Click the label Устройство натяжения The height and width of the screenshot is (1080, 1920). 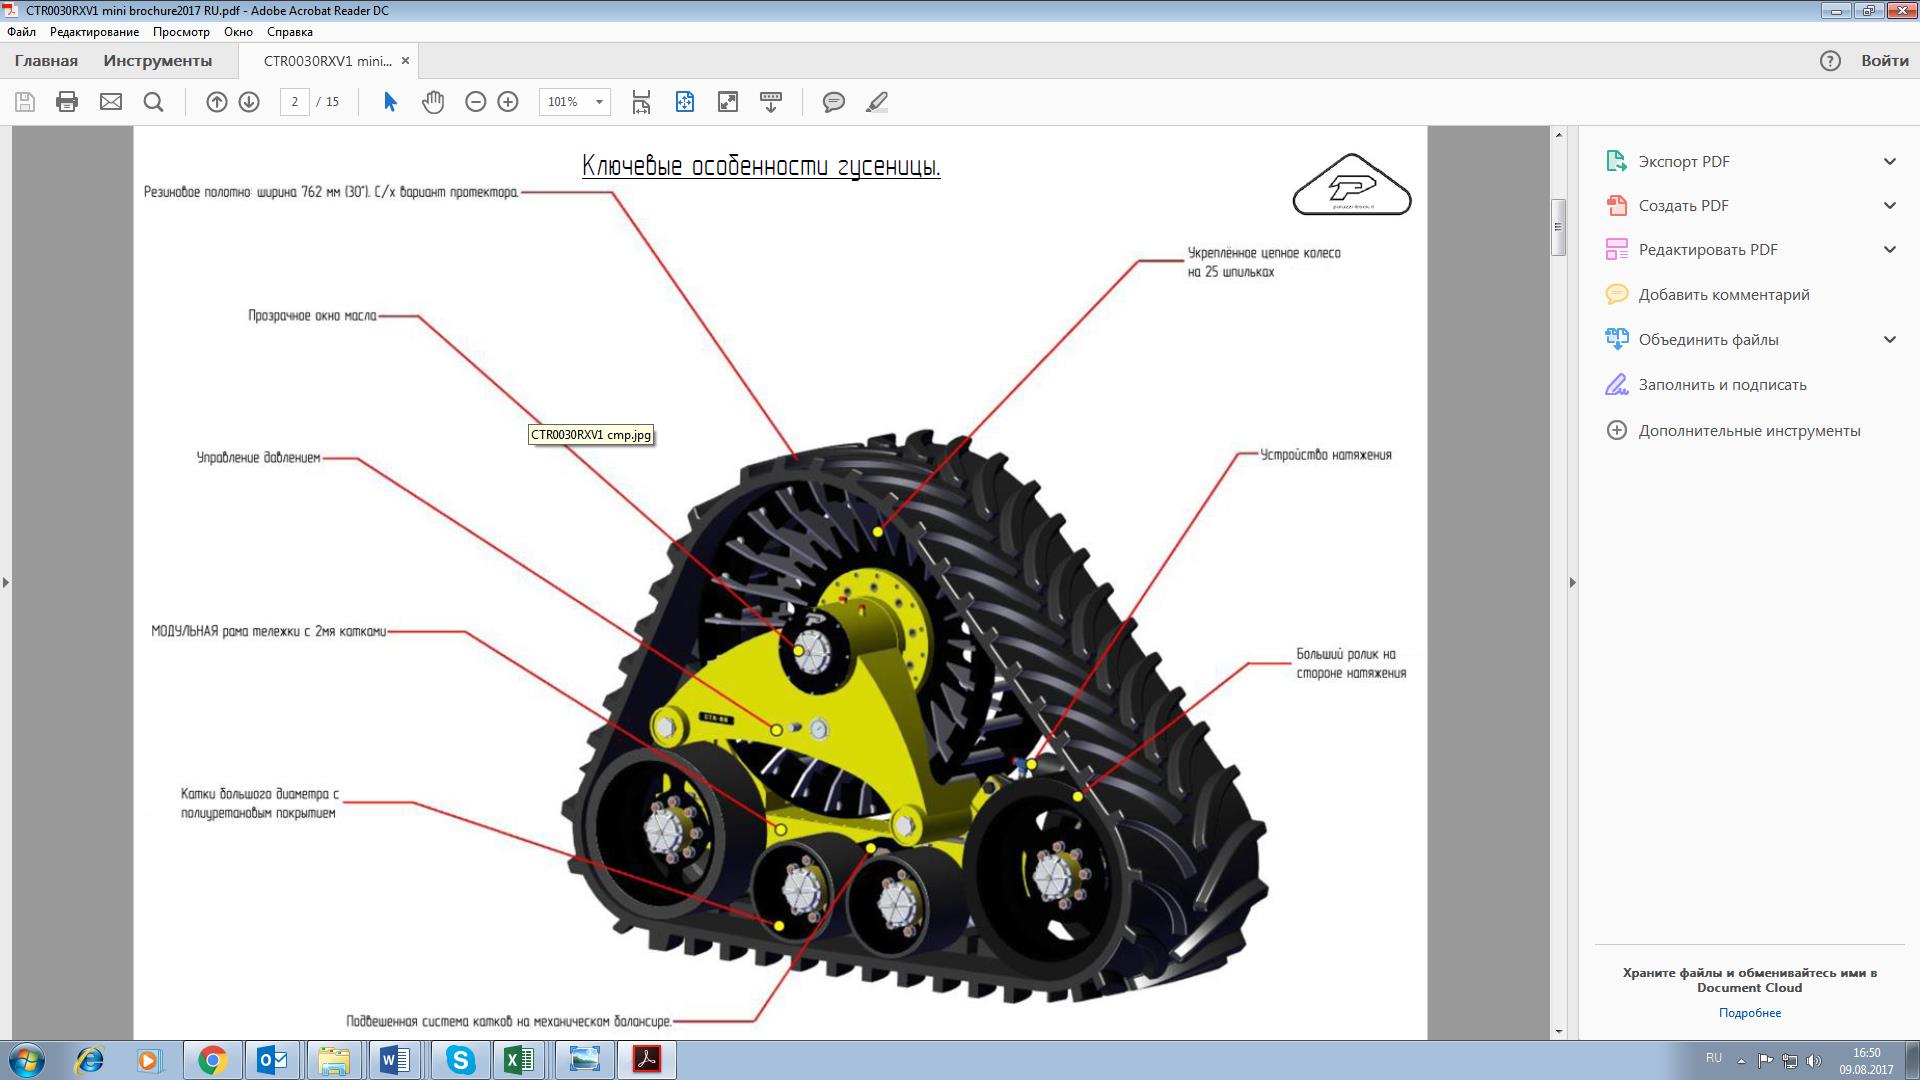[1325, 455]
